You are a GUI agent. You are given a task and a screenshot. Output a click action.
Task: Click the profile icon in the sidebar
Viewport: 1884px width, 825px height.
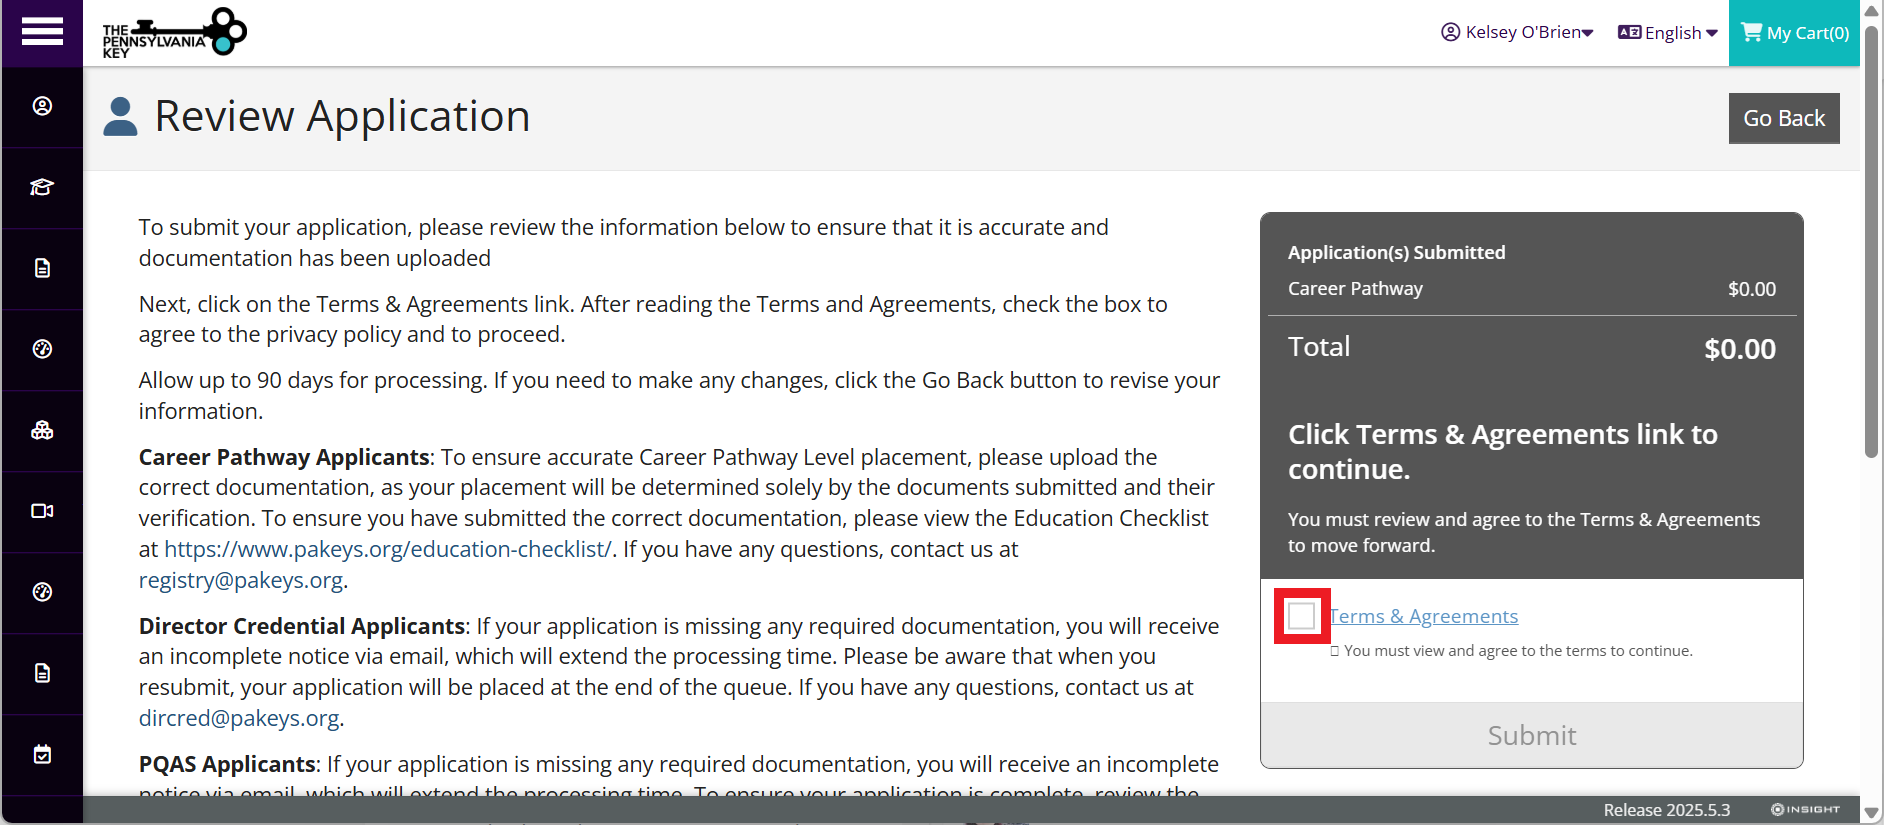pyautogui.click(x=42, y=106)
